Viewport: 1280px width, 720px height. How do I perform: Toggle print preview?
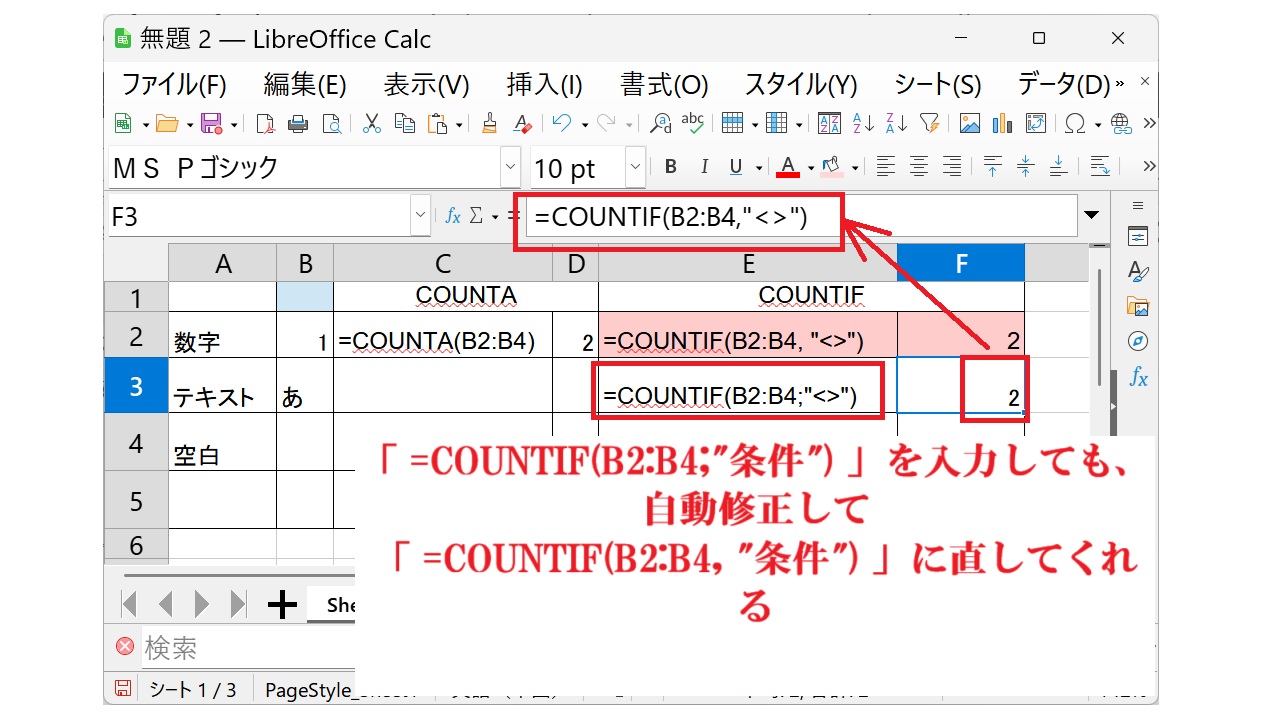331,123
